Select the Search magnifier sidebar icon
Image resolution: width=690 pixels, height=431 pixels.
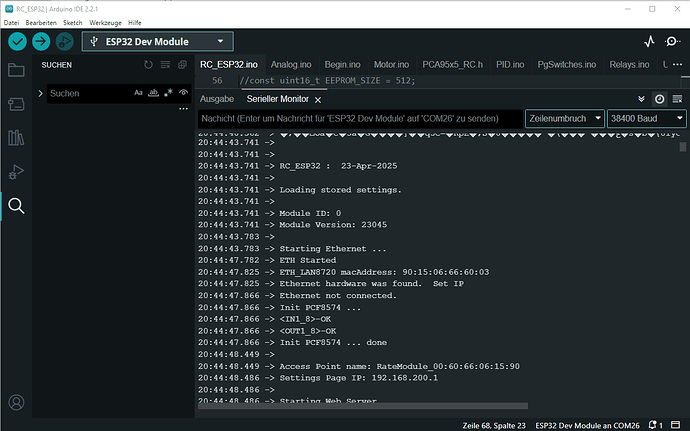point(16,206)
